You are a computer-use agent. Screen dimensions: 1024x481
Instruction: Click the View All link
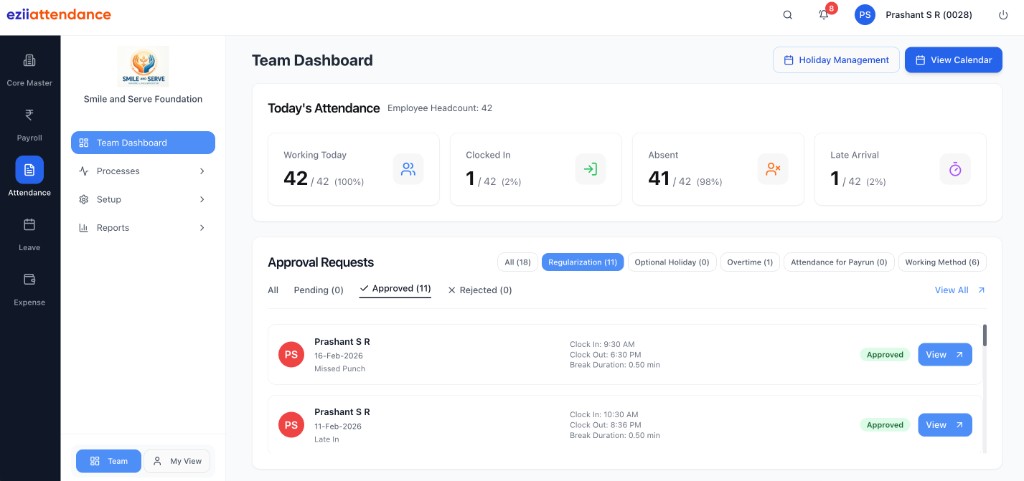[x=952, y=290]
